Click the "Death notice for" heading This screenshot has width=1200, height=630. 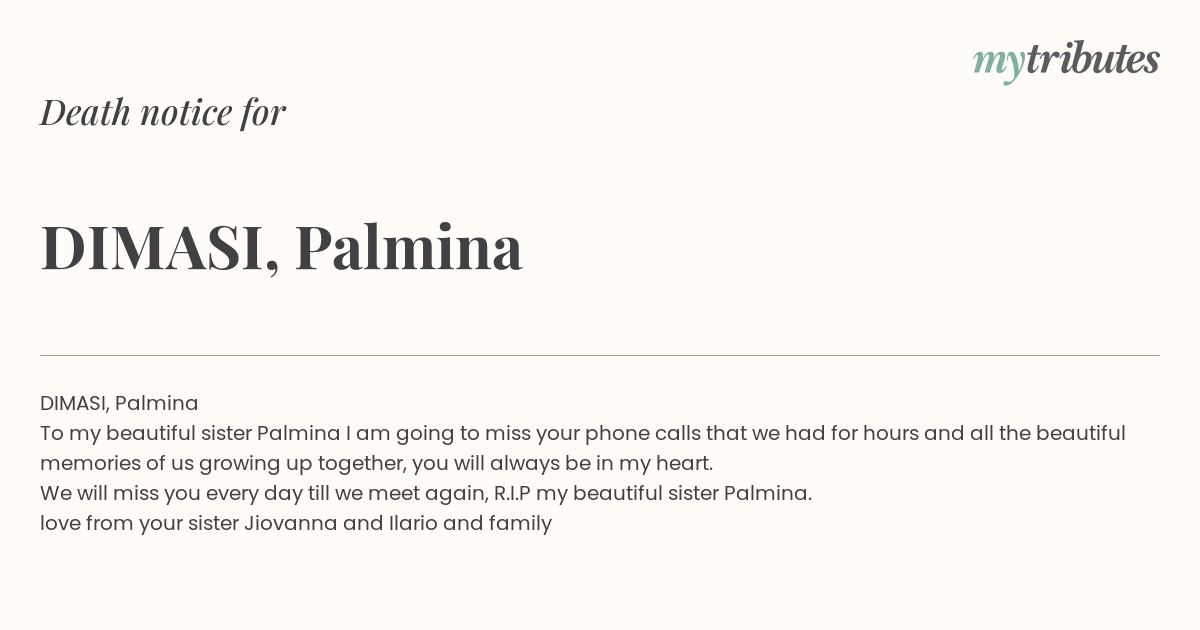pos(163,112)
